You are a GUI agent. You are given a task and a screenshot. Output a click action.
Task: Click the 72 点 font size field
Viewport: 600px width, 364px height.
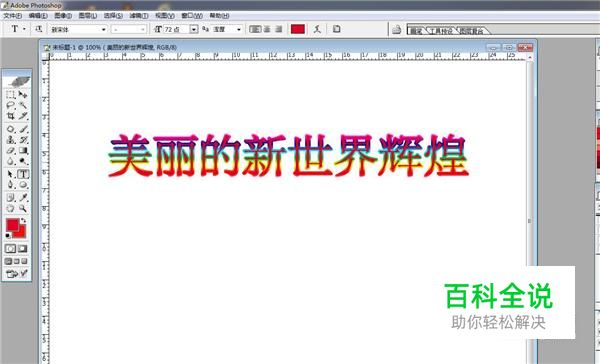coord(177,29)
